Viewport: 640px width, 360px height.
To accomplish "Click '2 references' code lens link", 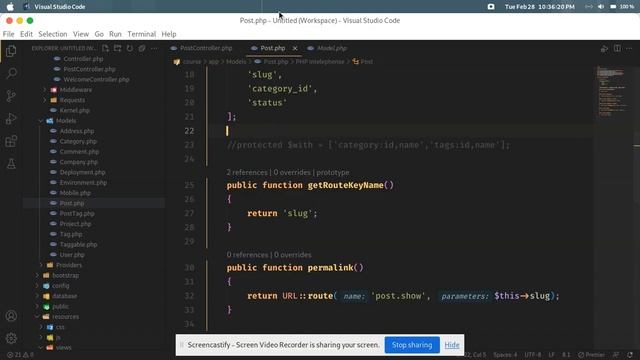I will [x=247, y=172].
